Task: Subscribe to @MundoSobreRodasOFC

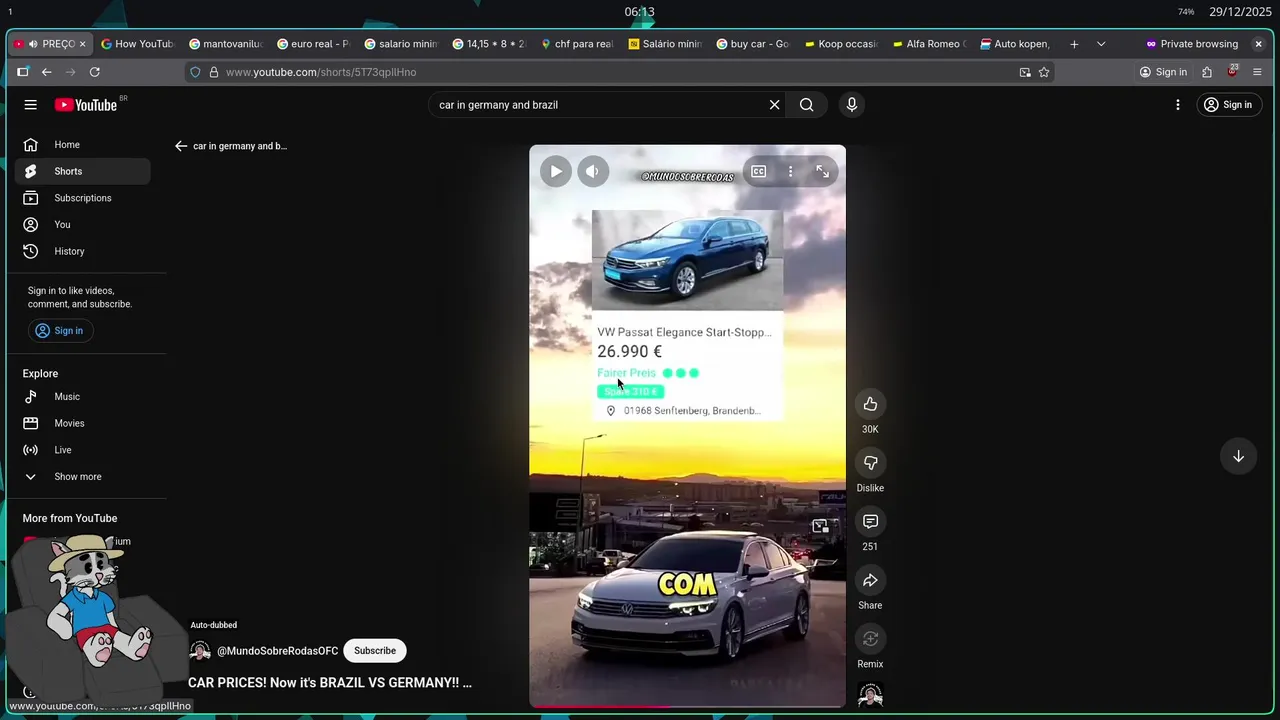Action: [375, 651]
